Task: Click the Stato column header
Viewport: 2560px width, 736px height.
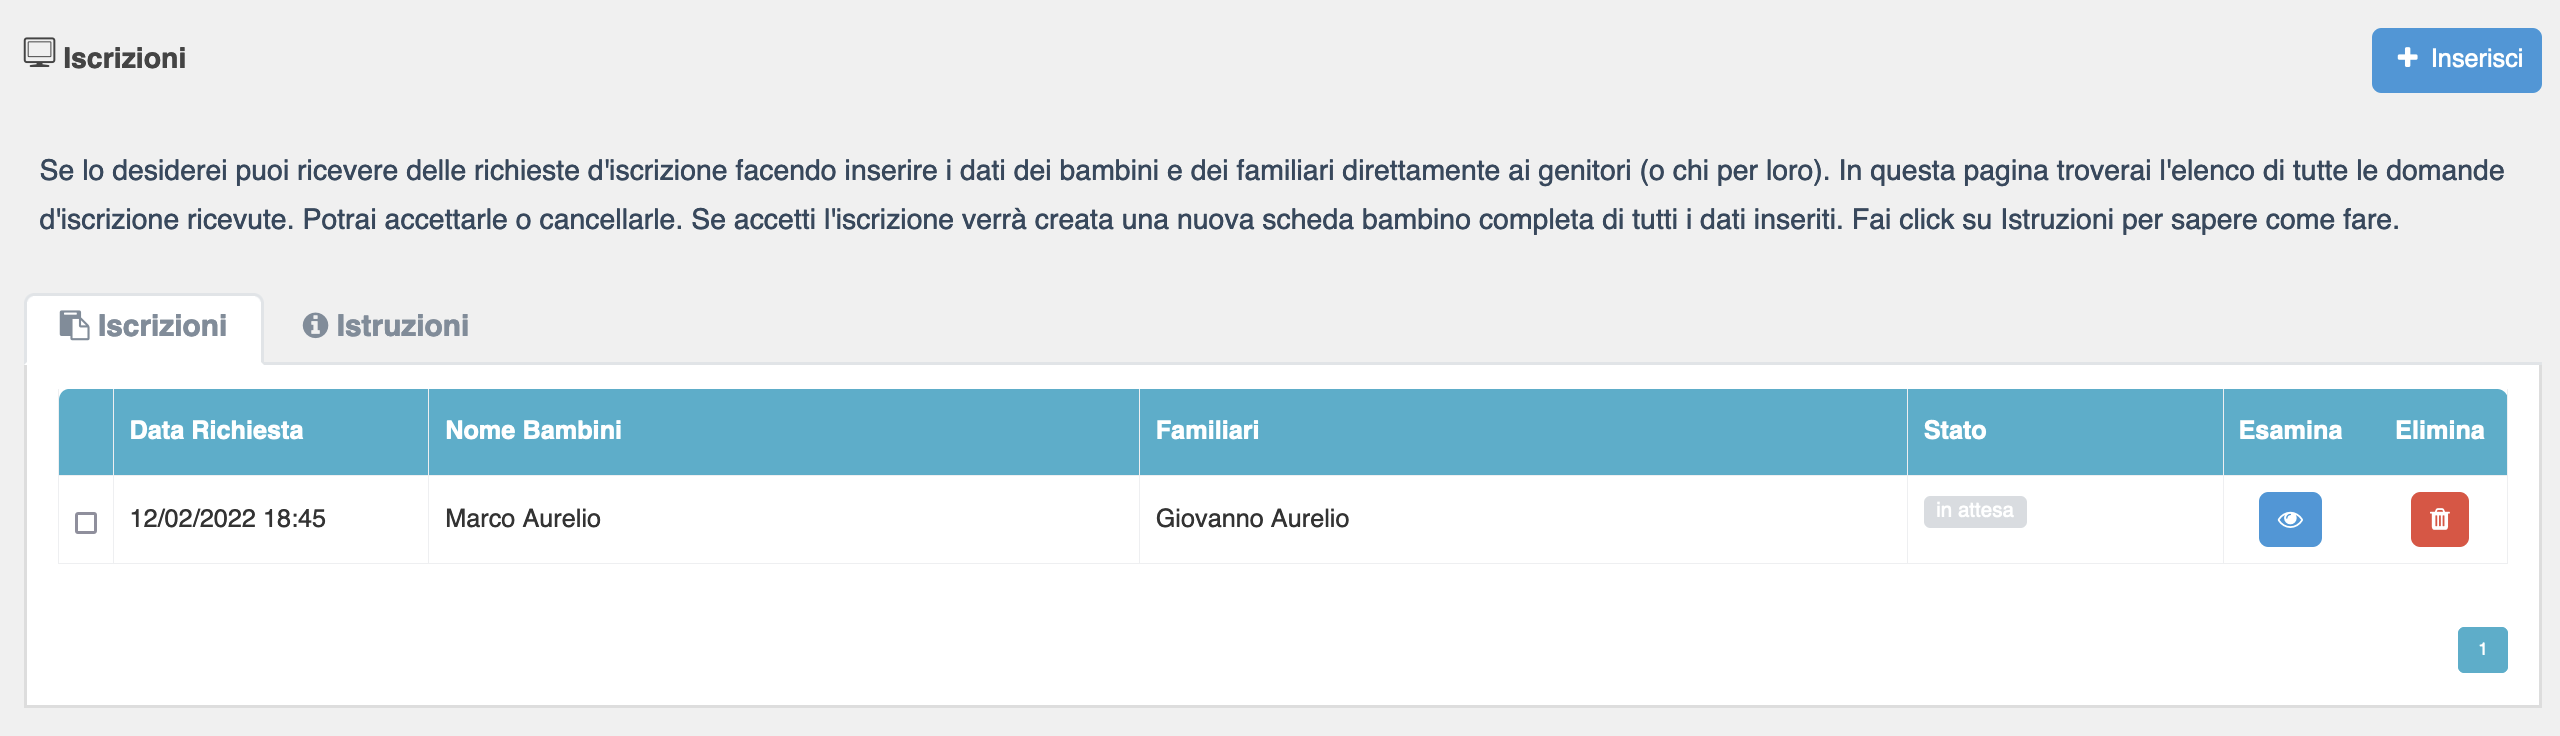Action: click(x=1954, y=430)
